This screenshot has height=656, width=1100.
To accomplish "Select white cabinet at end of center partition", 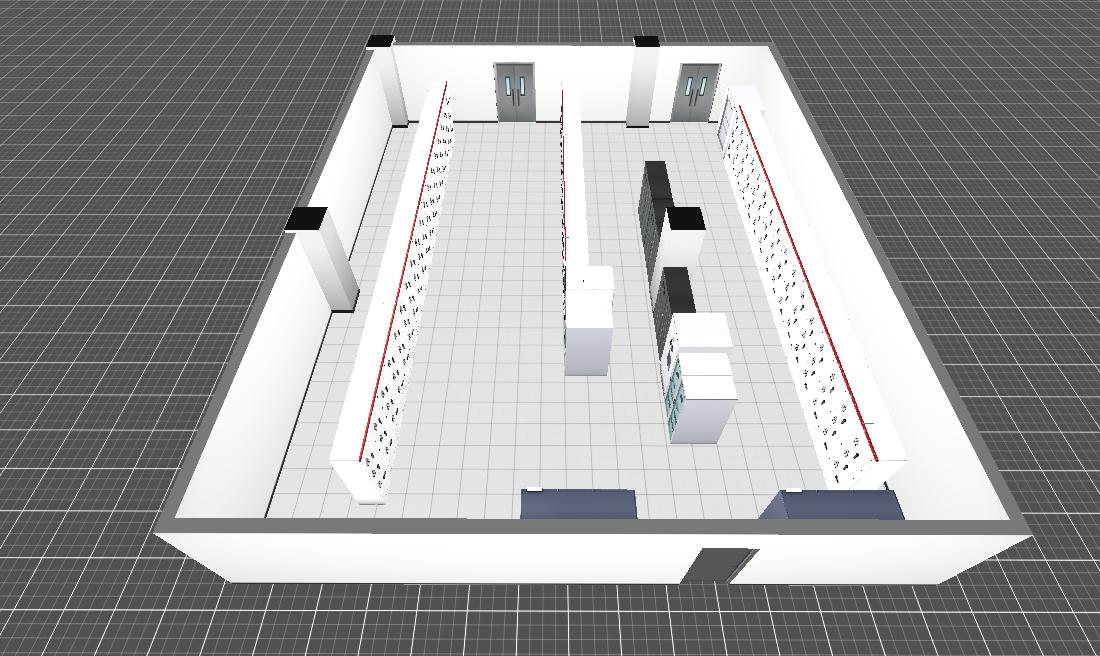I will click(588, 330).
